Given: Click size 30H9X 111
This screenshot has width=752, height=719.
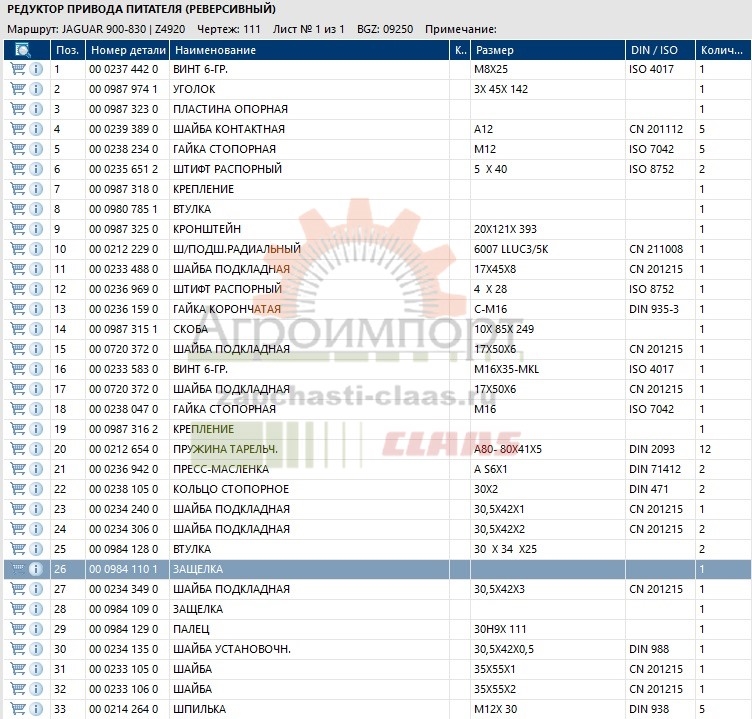Looking at the screenshot, I should tap(500, 629).
